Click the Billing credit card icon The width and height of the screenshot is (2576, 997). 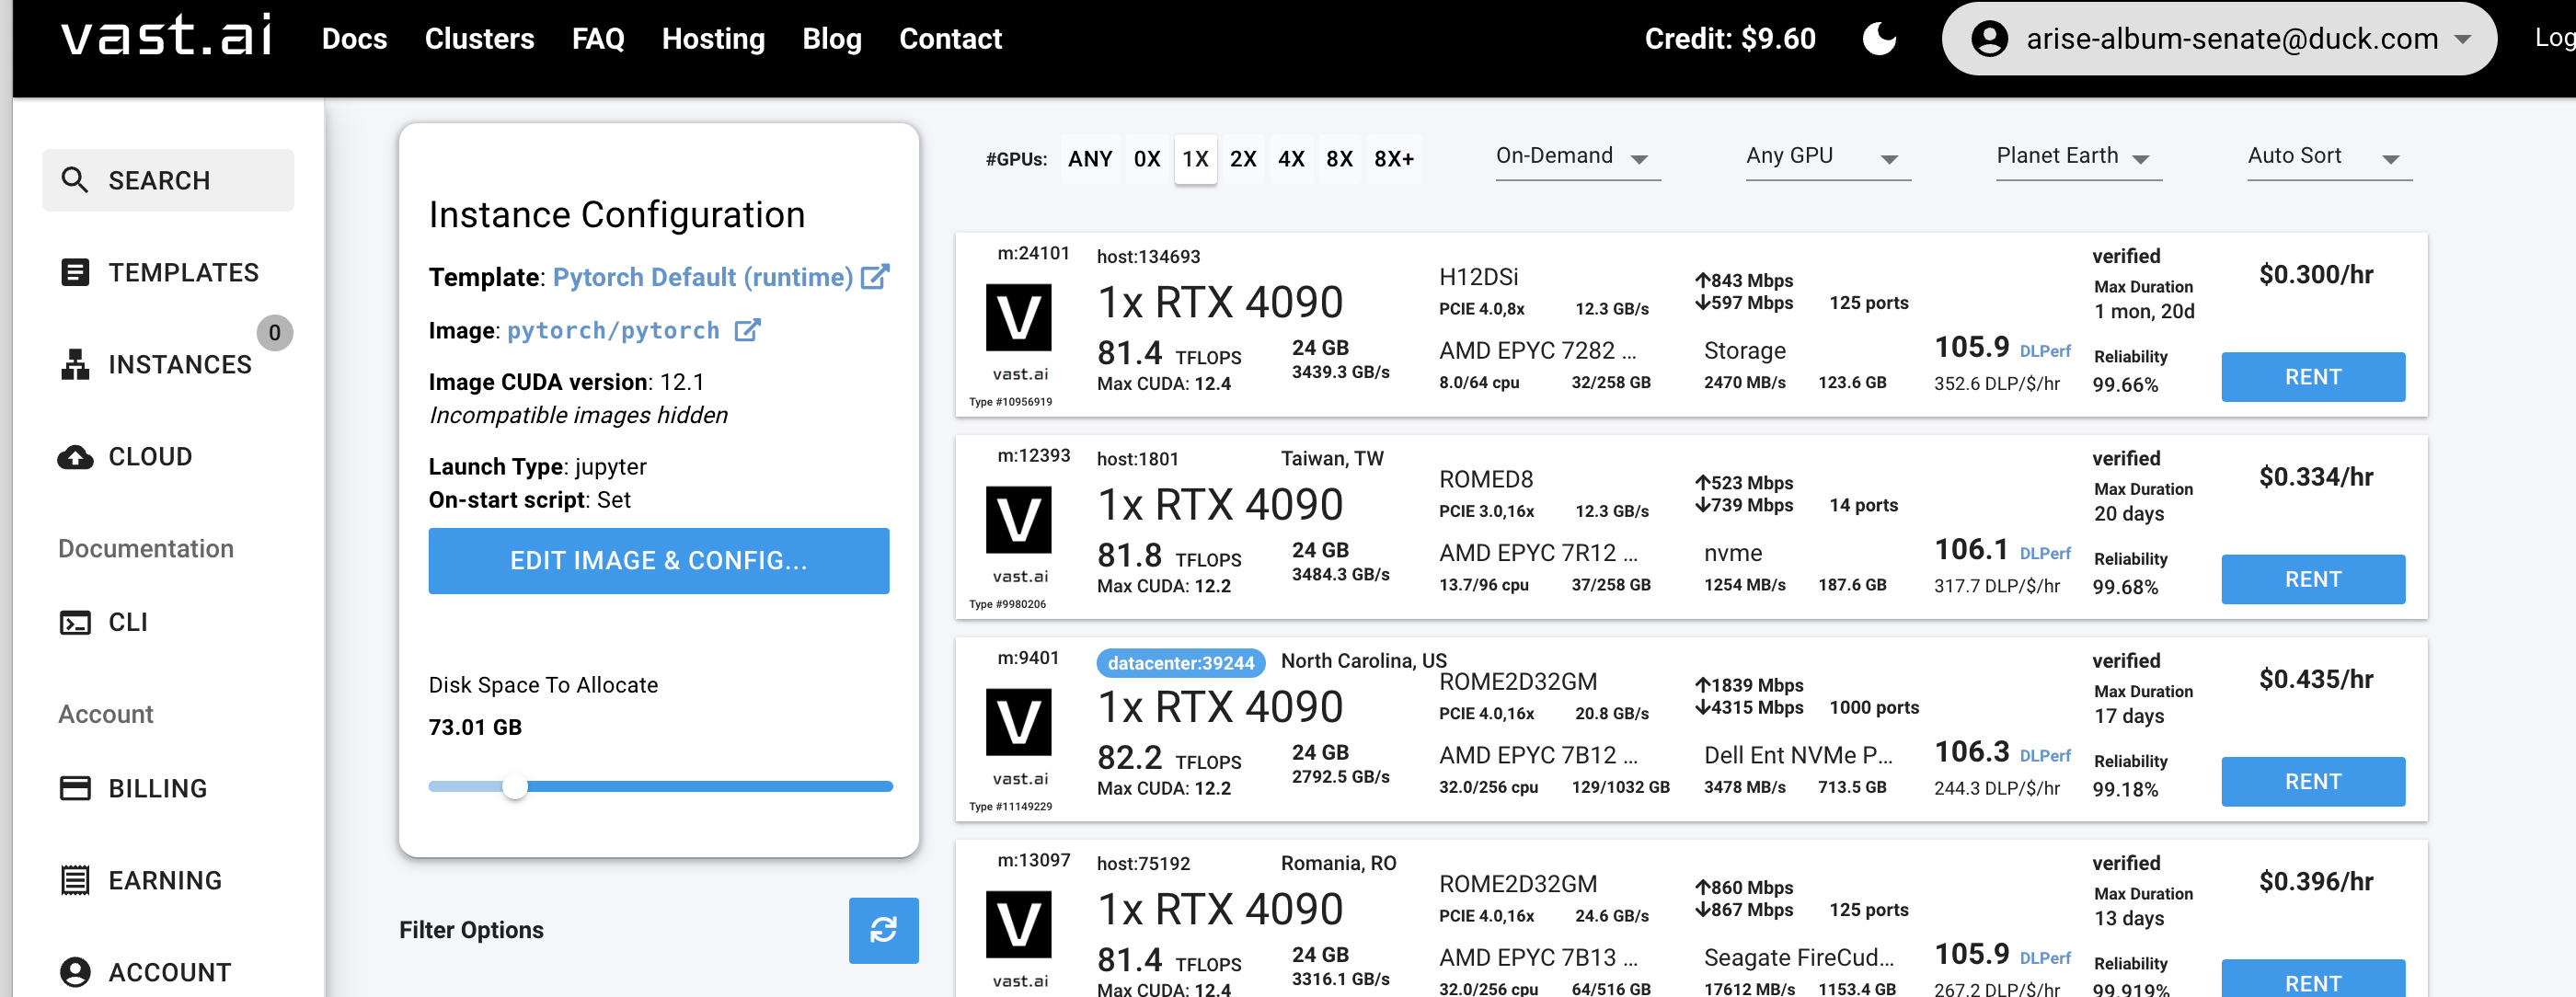pos(75,788)
